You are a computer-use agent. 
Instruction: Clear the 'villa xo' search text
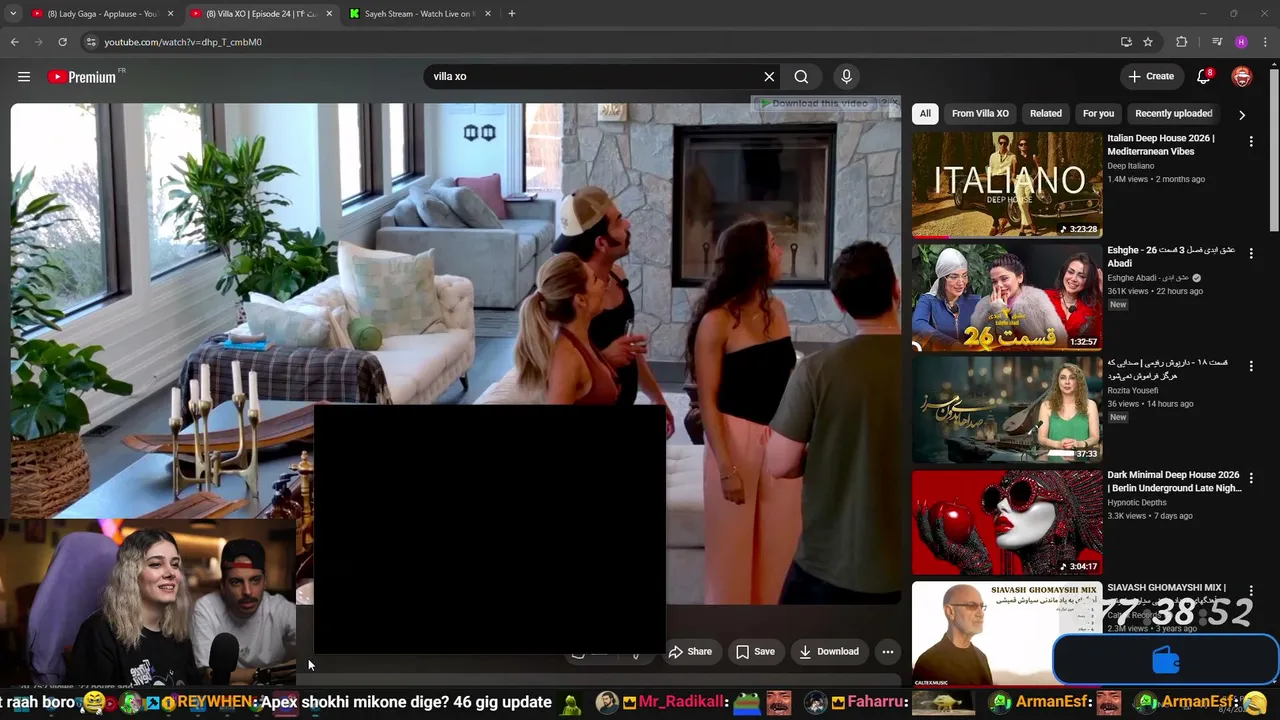769,77
